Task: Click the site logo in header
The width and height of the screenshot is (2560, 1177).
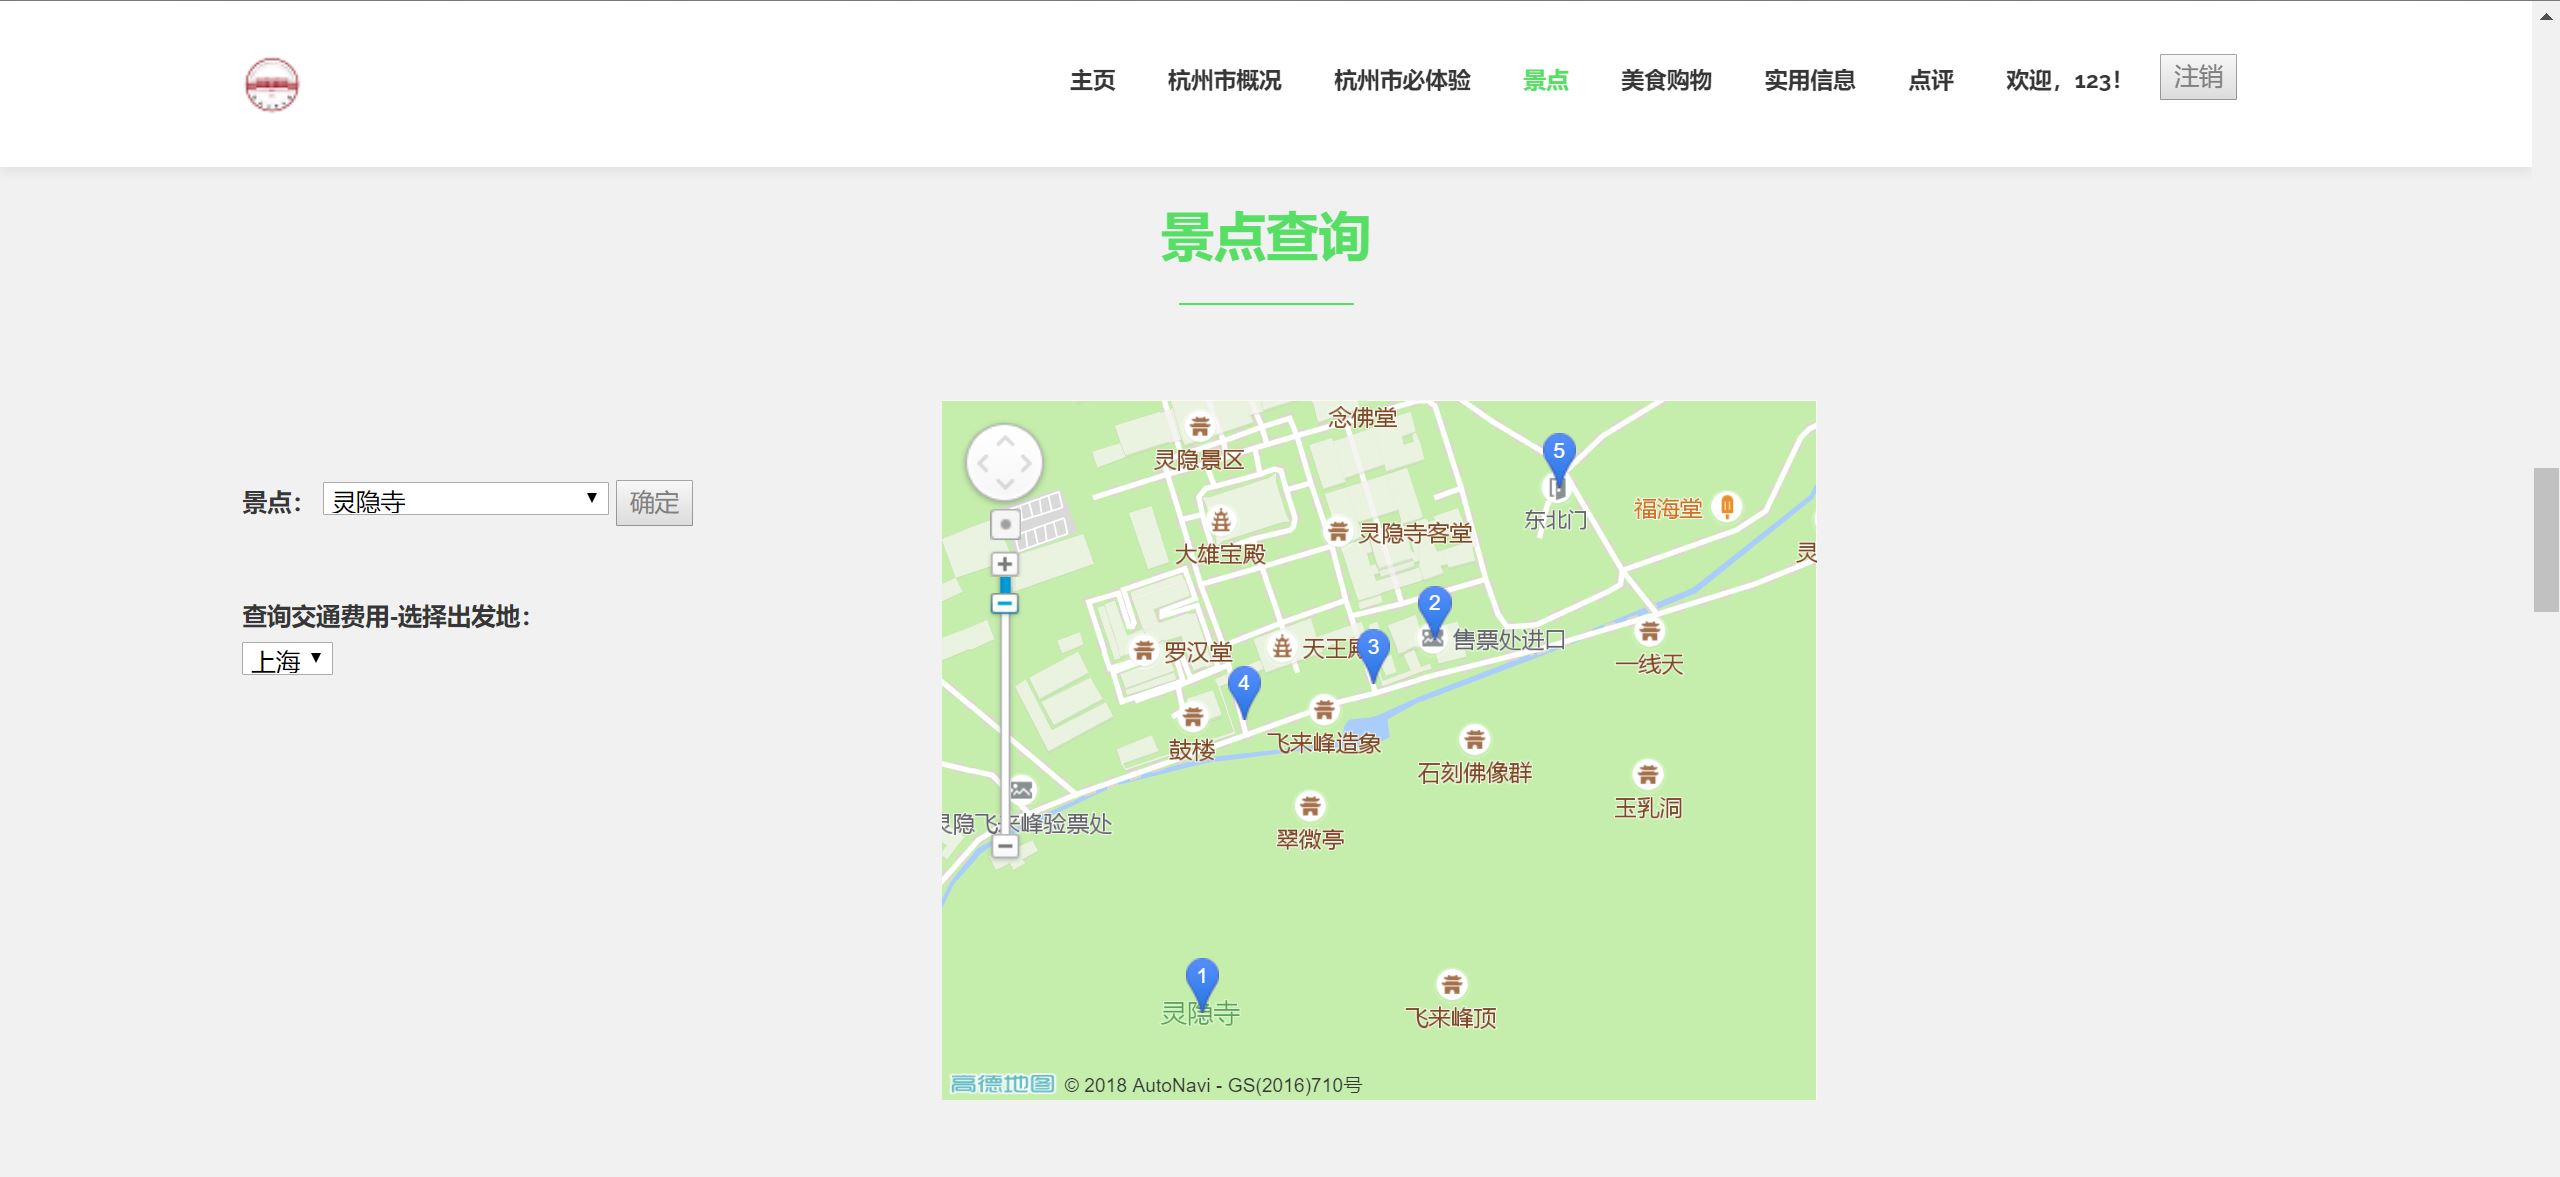Action: [x=272, y=84]
